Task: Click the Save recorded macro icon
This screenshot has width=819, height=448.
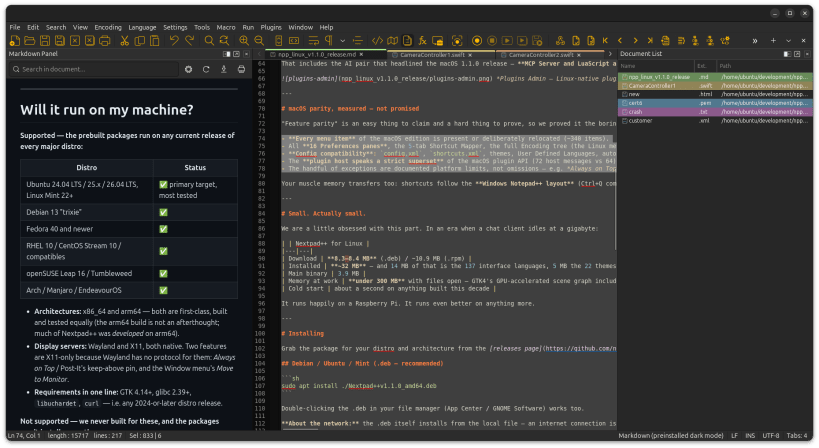Action: point(537,41)
